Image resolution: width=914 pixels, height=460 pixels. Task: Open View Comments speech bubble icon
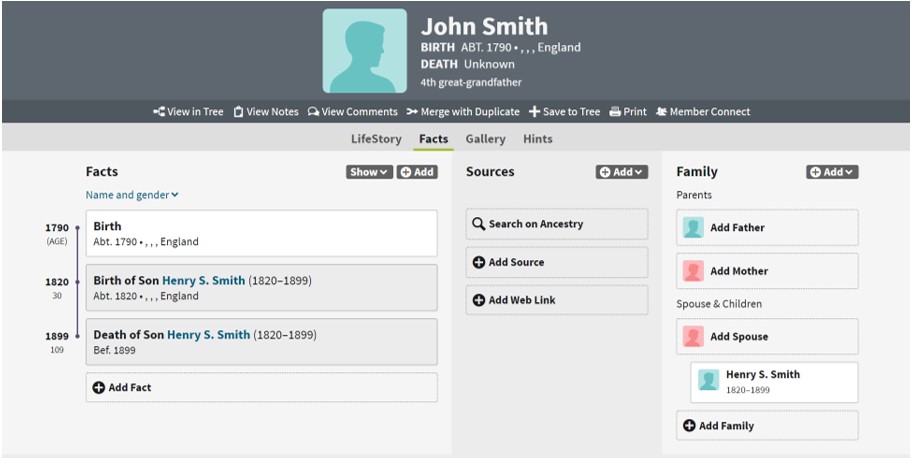[313, 112]
